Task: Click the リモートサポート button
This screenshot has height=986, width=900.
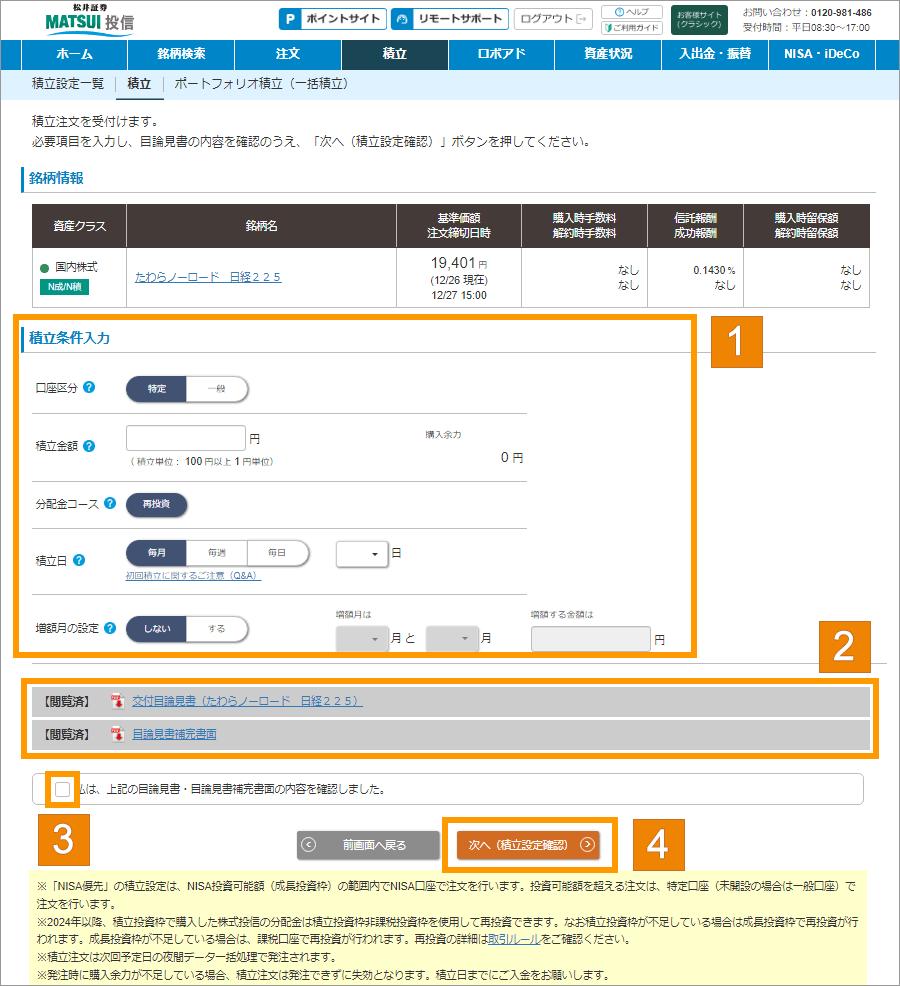Action: (450, 19)
